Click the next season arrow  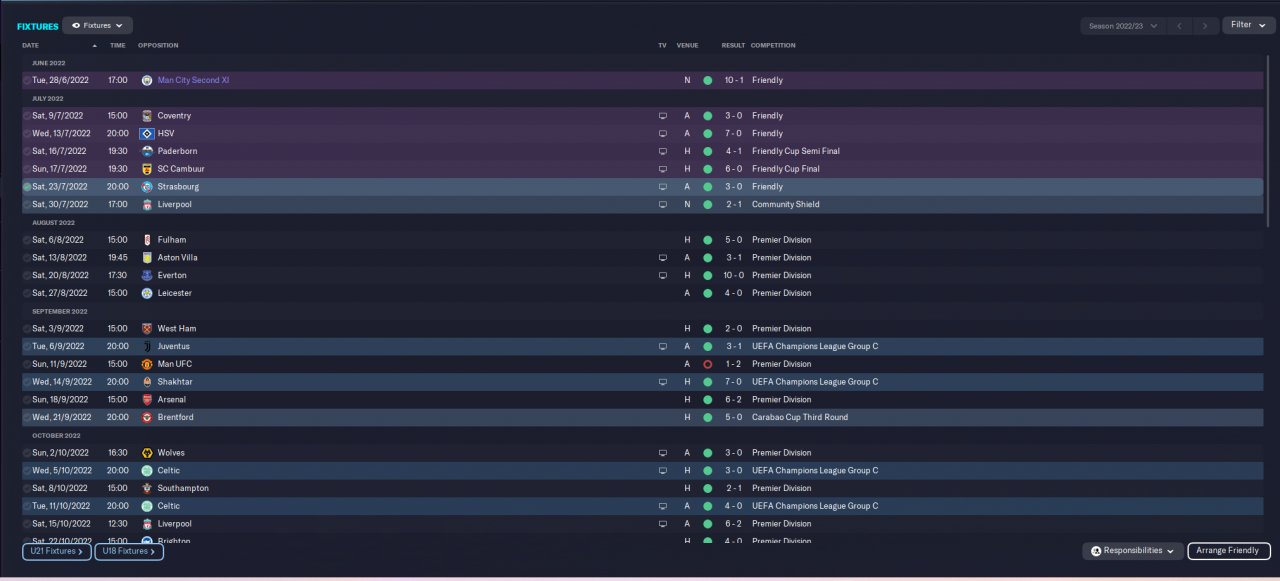(1205, 25)
